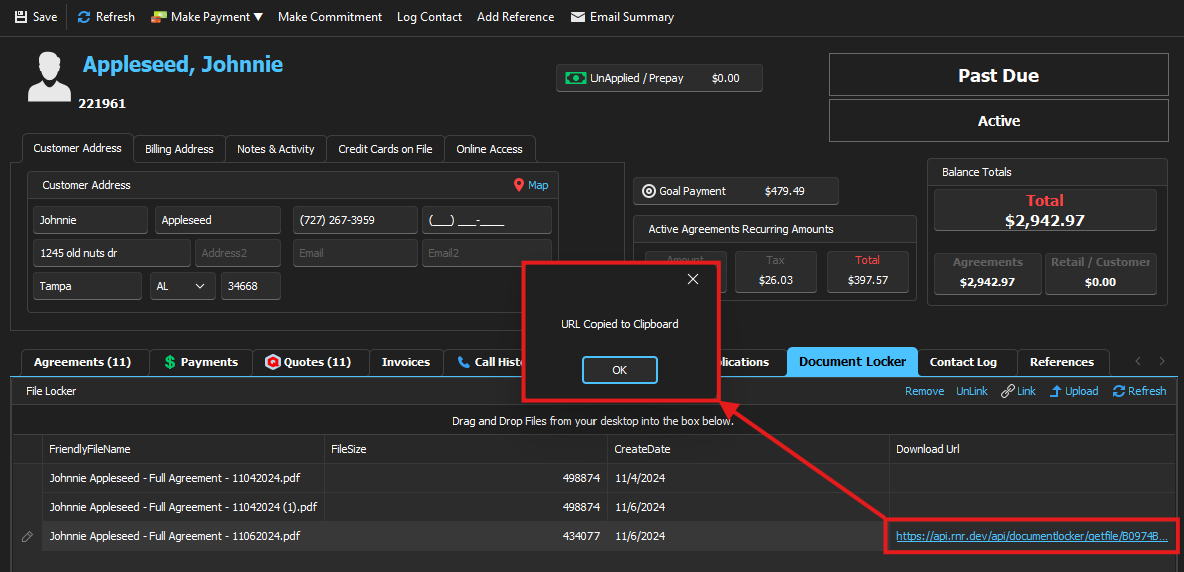Click the pencil edit icon on 11062024 row
1184x572 pixels.
coord(27,537)
